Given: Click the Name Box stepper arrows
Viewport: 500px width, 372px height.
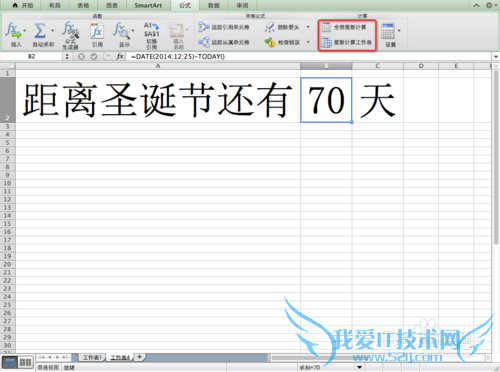Looking at the screenshot, I should [67, 56].
